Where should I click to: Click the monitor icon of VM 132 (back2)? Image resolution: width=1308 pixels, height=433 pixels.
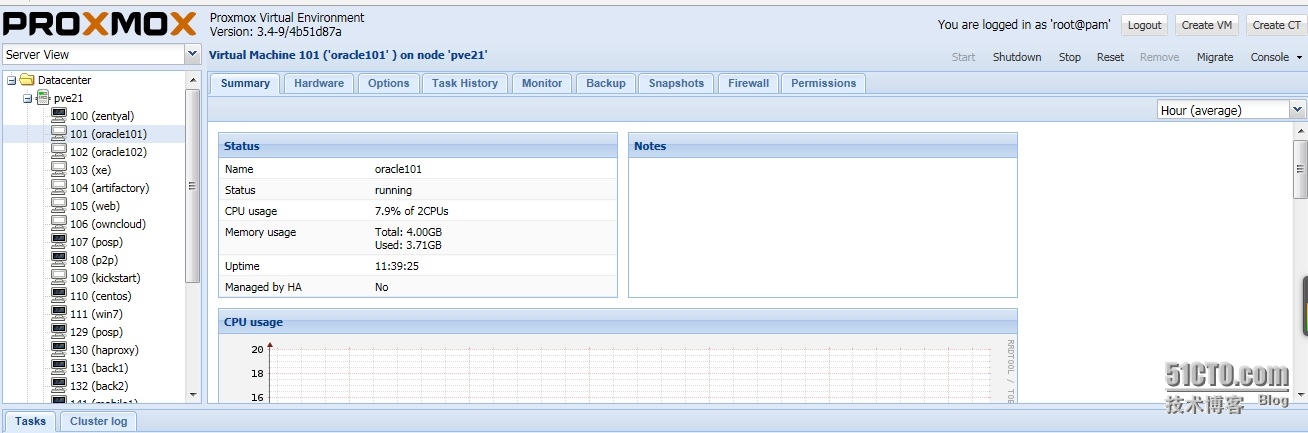(59, 386)
